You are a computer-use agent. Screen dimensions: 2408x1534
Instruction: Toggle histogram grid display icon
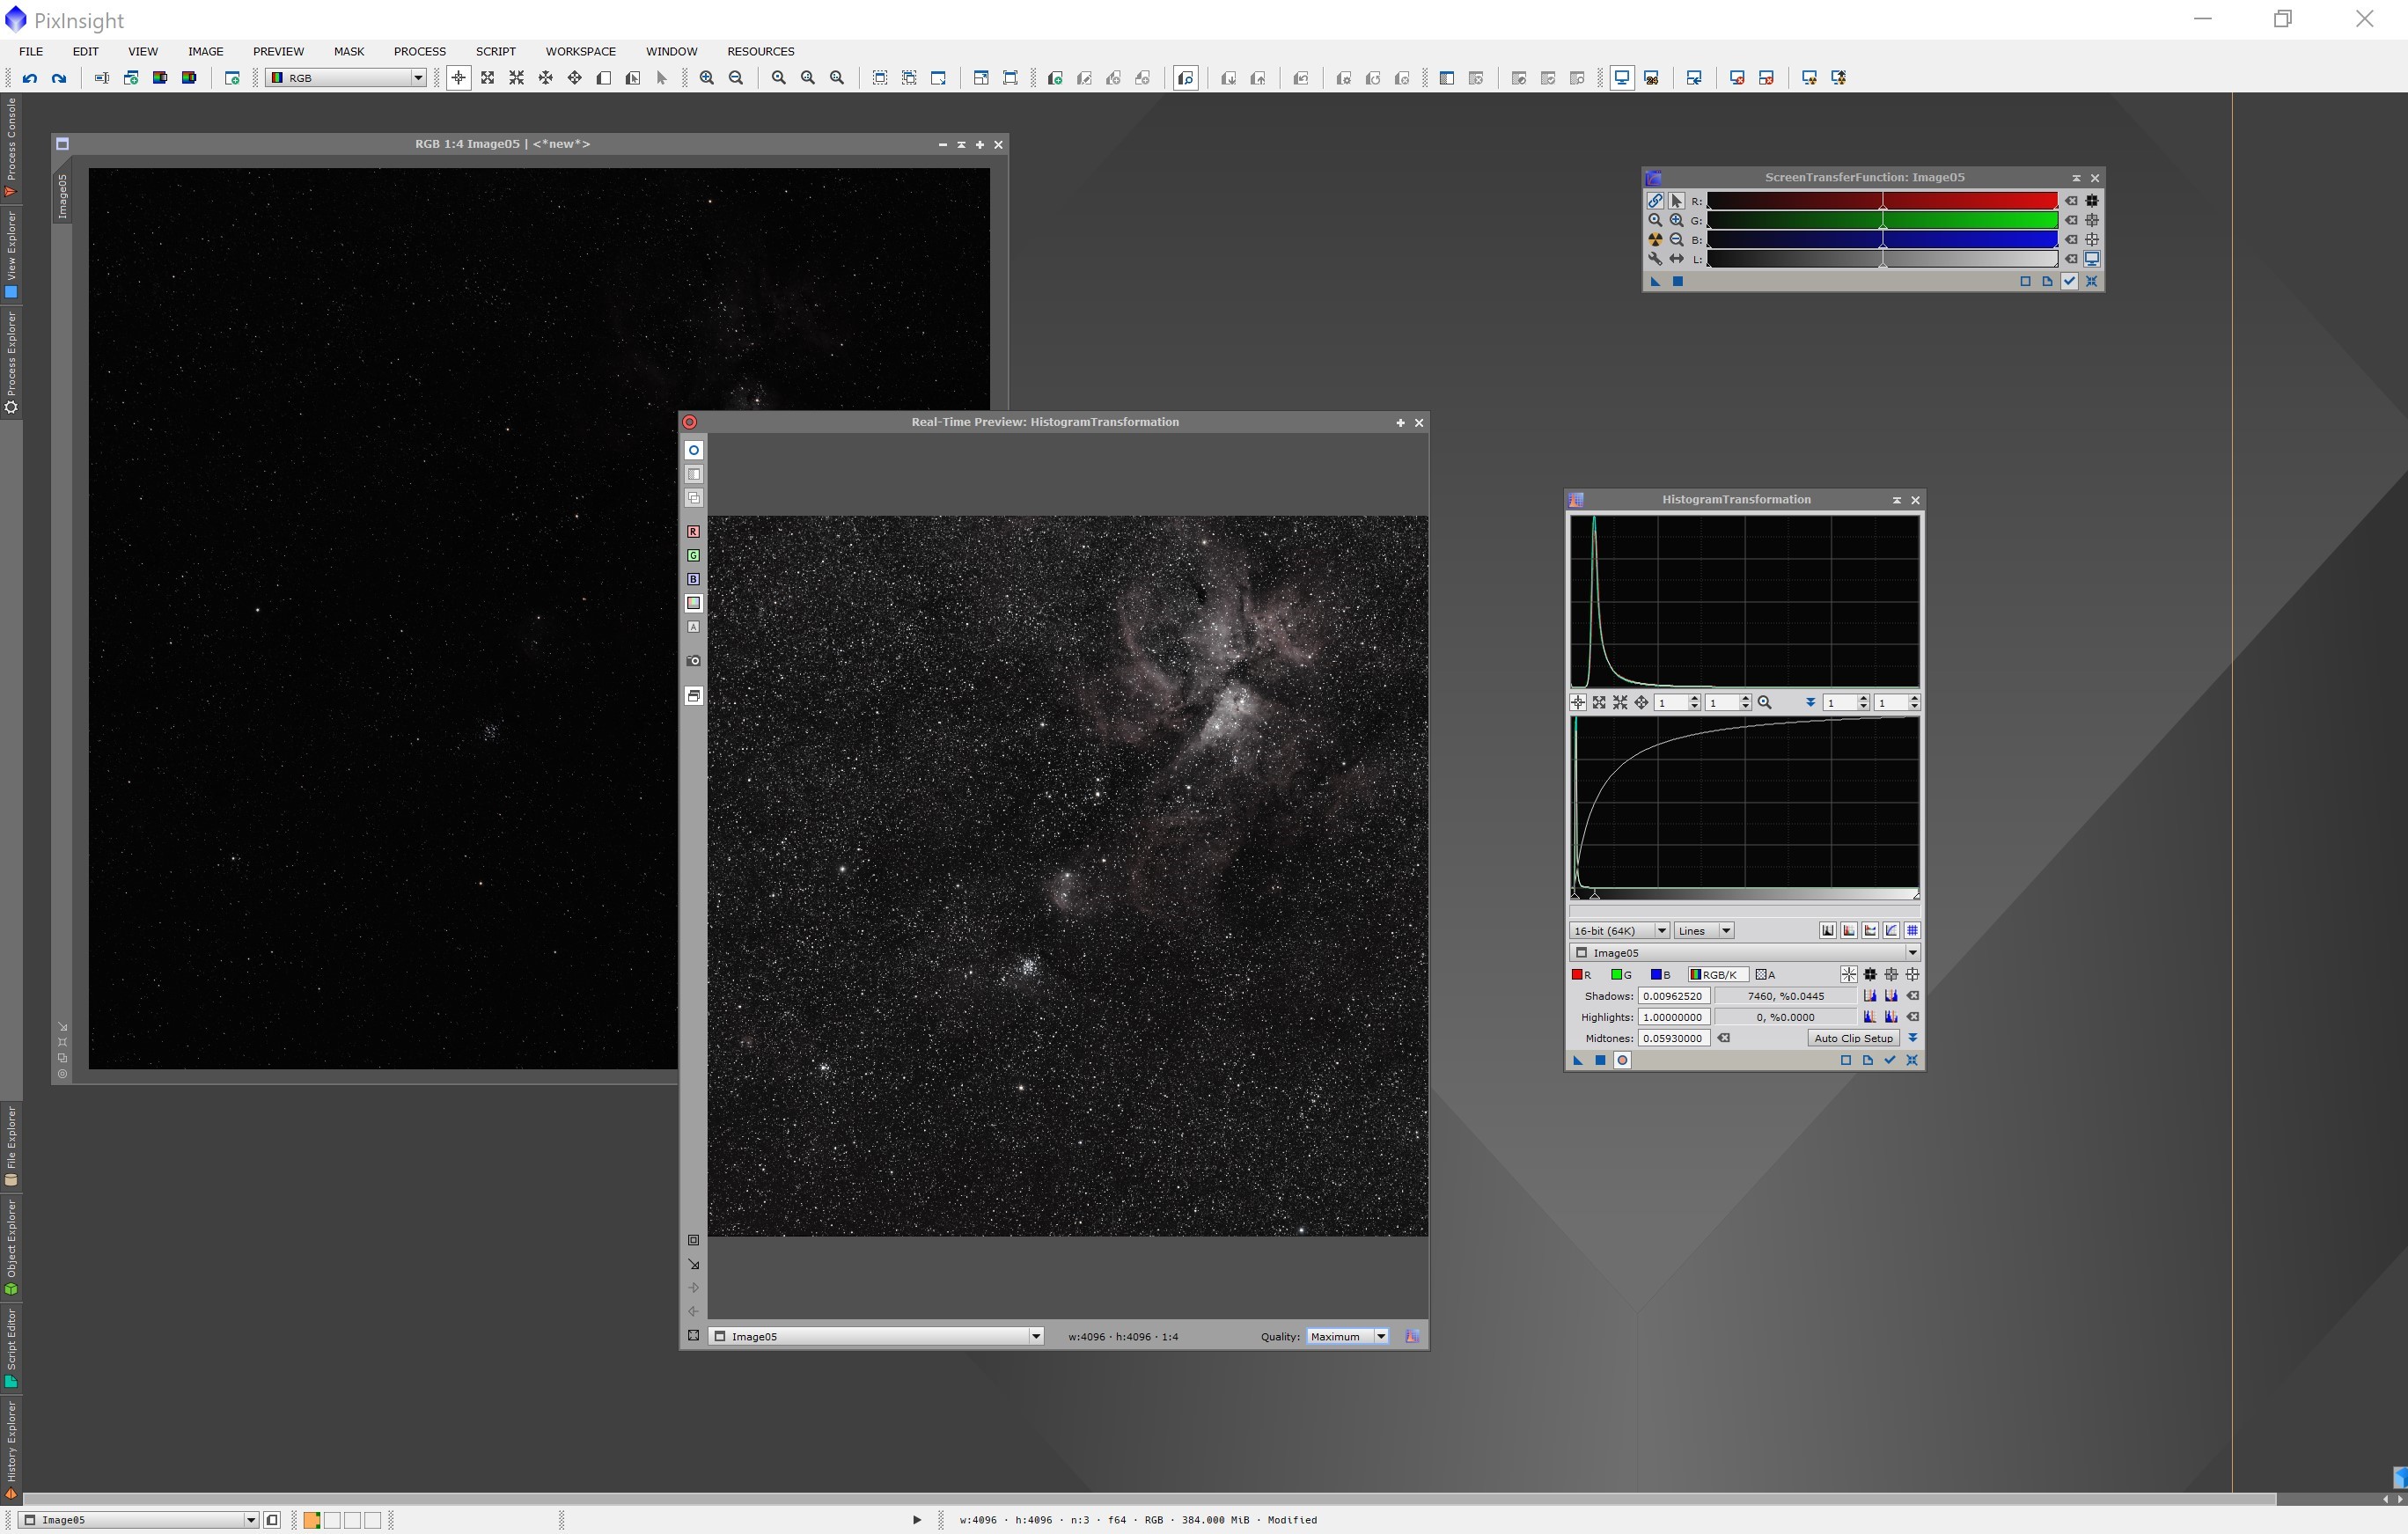1912,931
